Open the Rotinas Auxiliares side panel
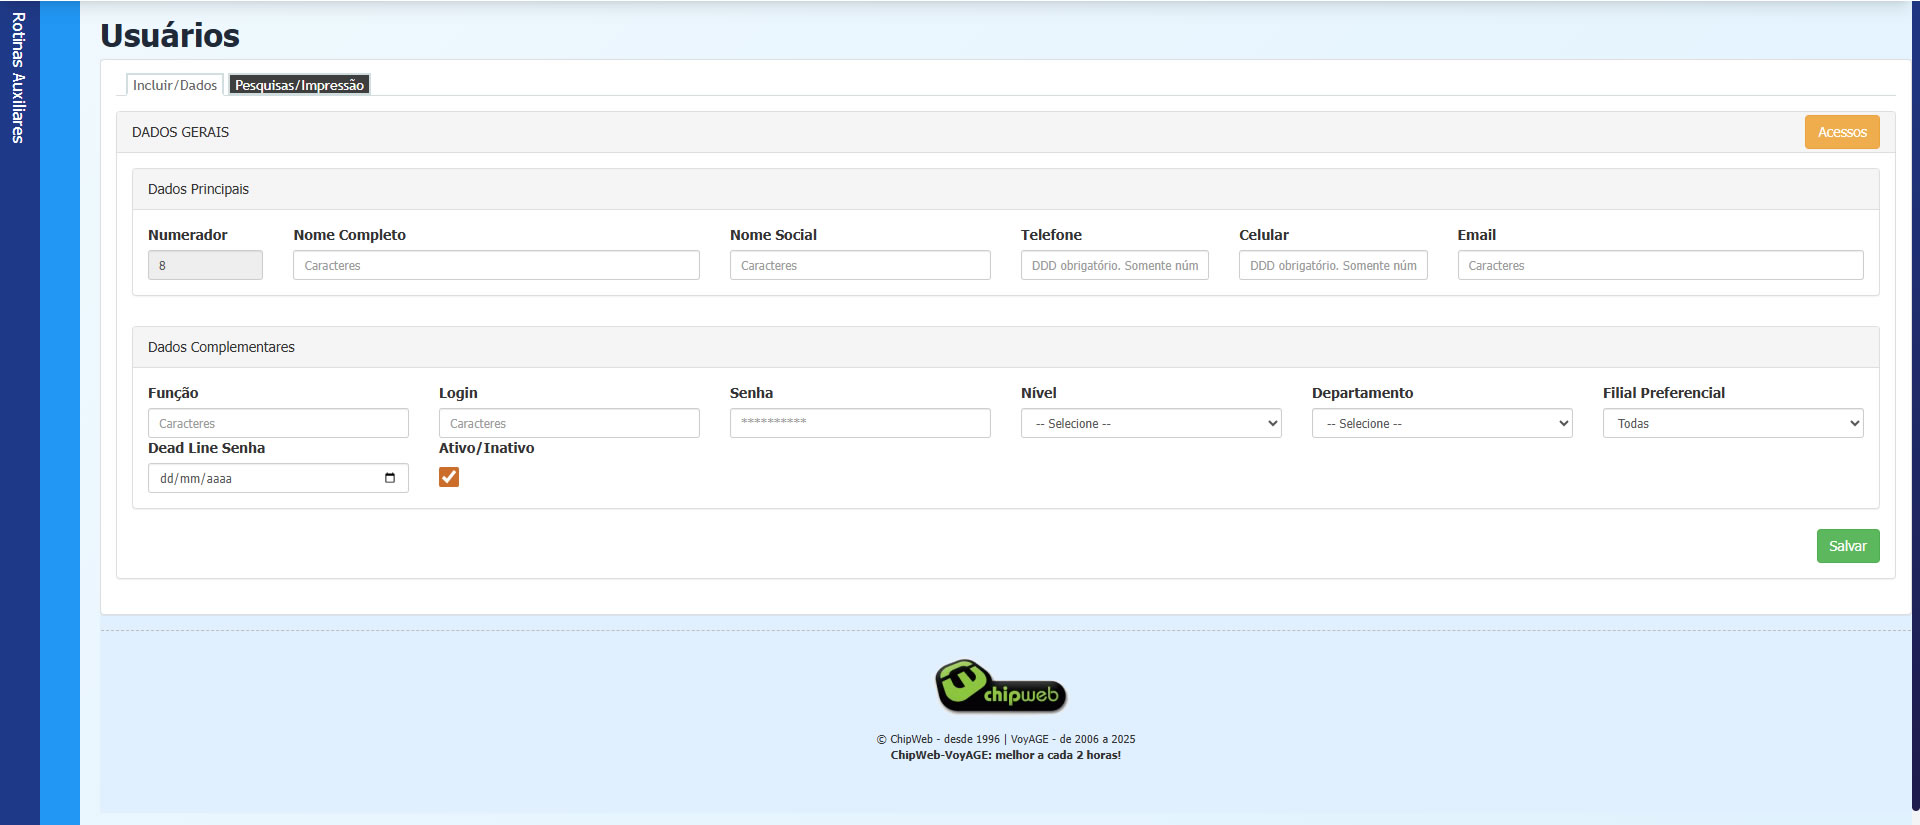 tap(18, 78)
